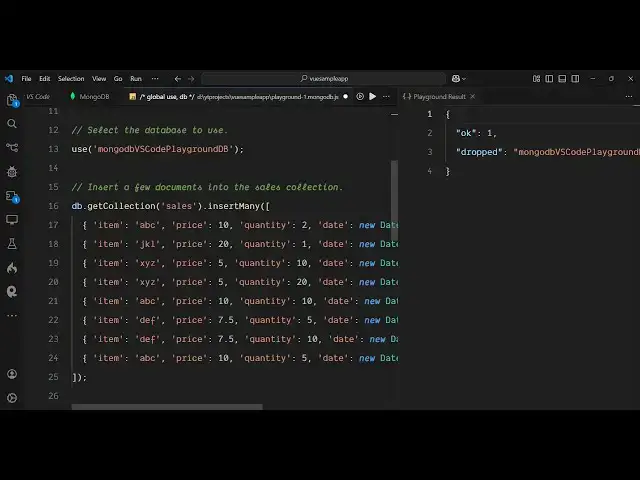Screen dimensions: 640x480
Task: Click the use('mongodbVSCodePlaygroundDB') line
Action: pyautogui.click(x=158, y=149)
